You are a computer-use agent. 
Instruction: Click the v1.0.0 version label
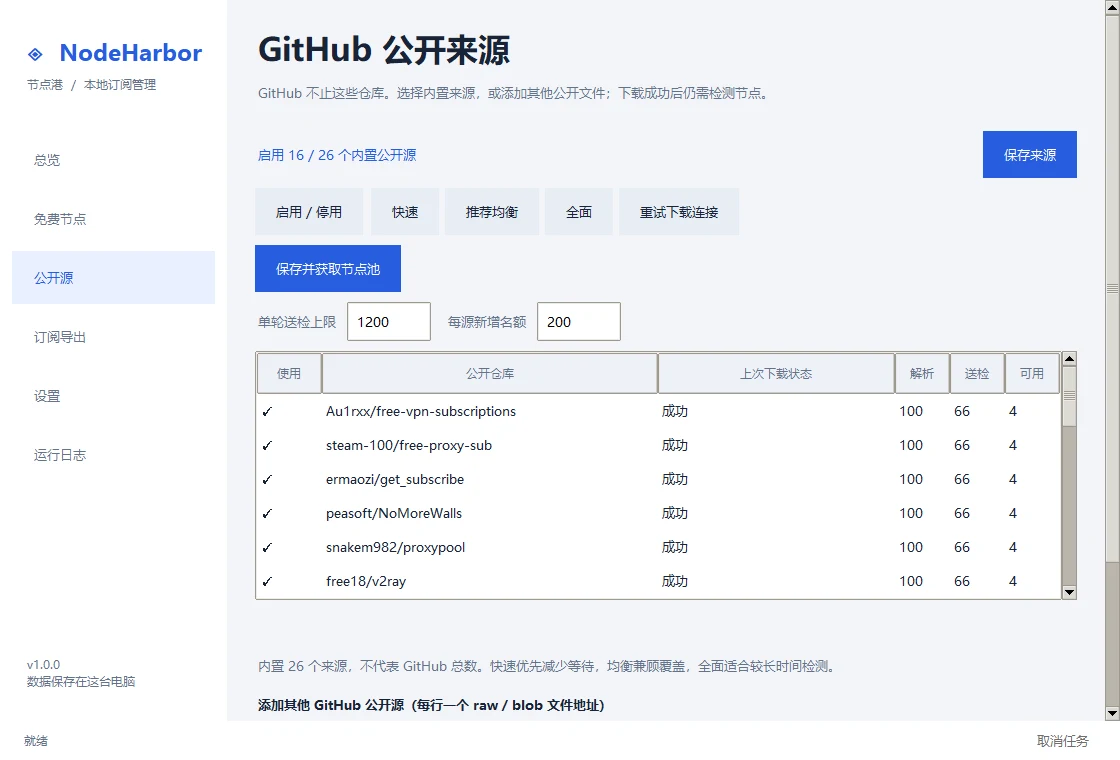point(44,664)
